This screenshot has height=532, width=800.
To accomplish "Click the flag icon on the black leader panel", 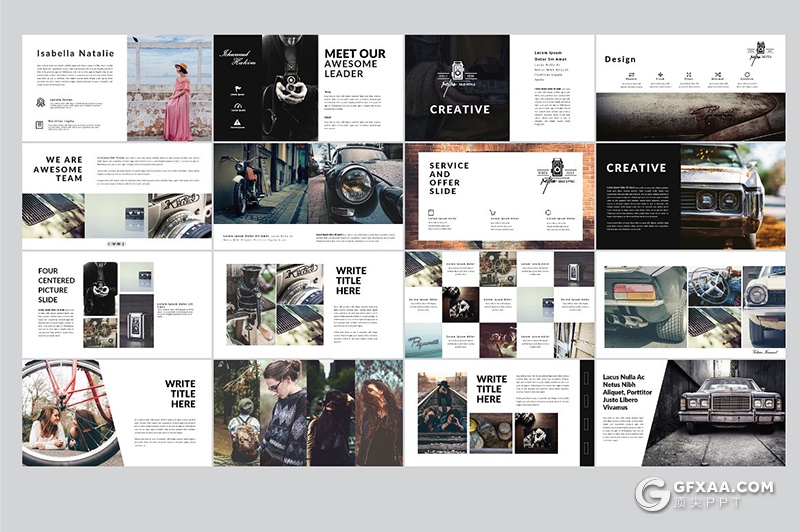I will tap(236, 88).
